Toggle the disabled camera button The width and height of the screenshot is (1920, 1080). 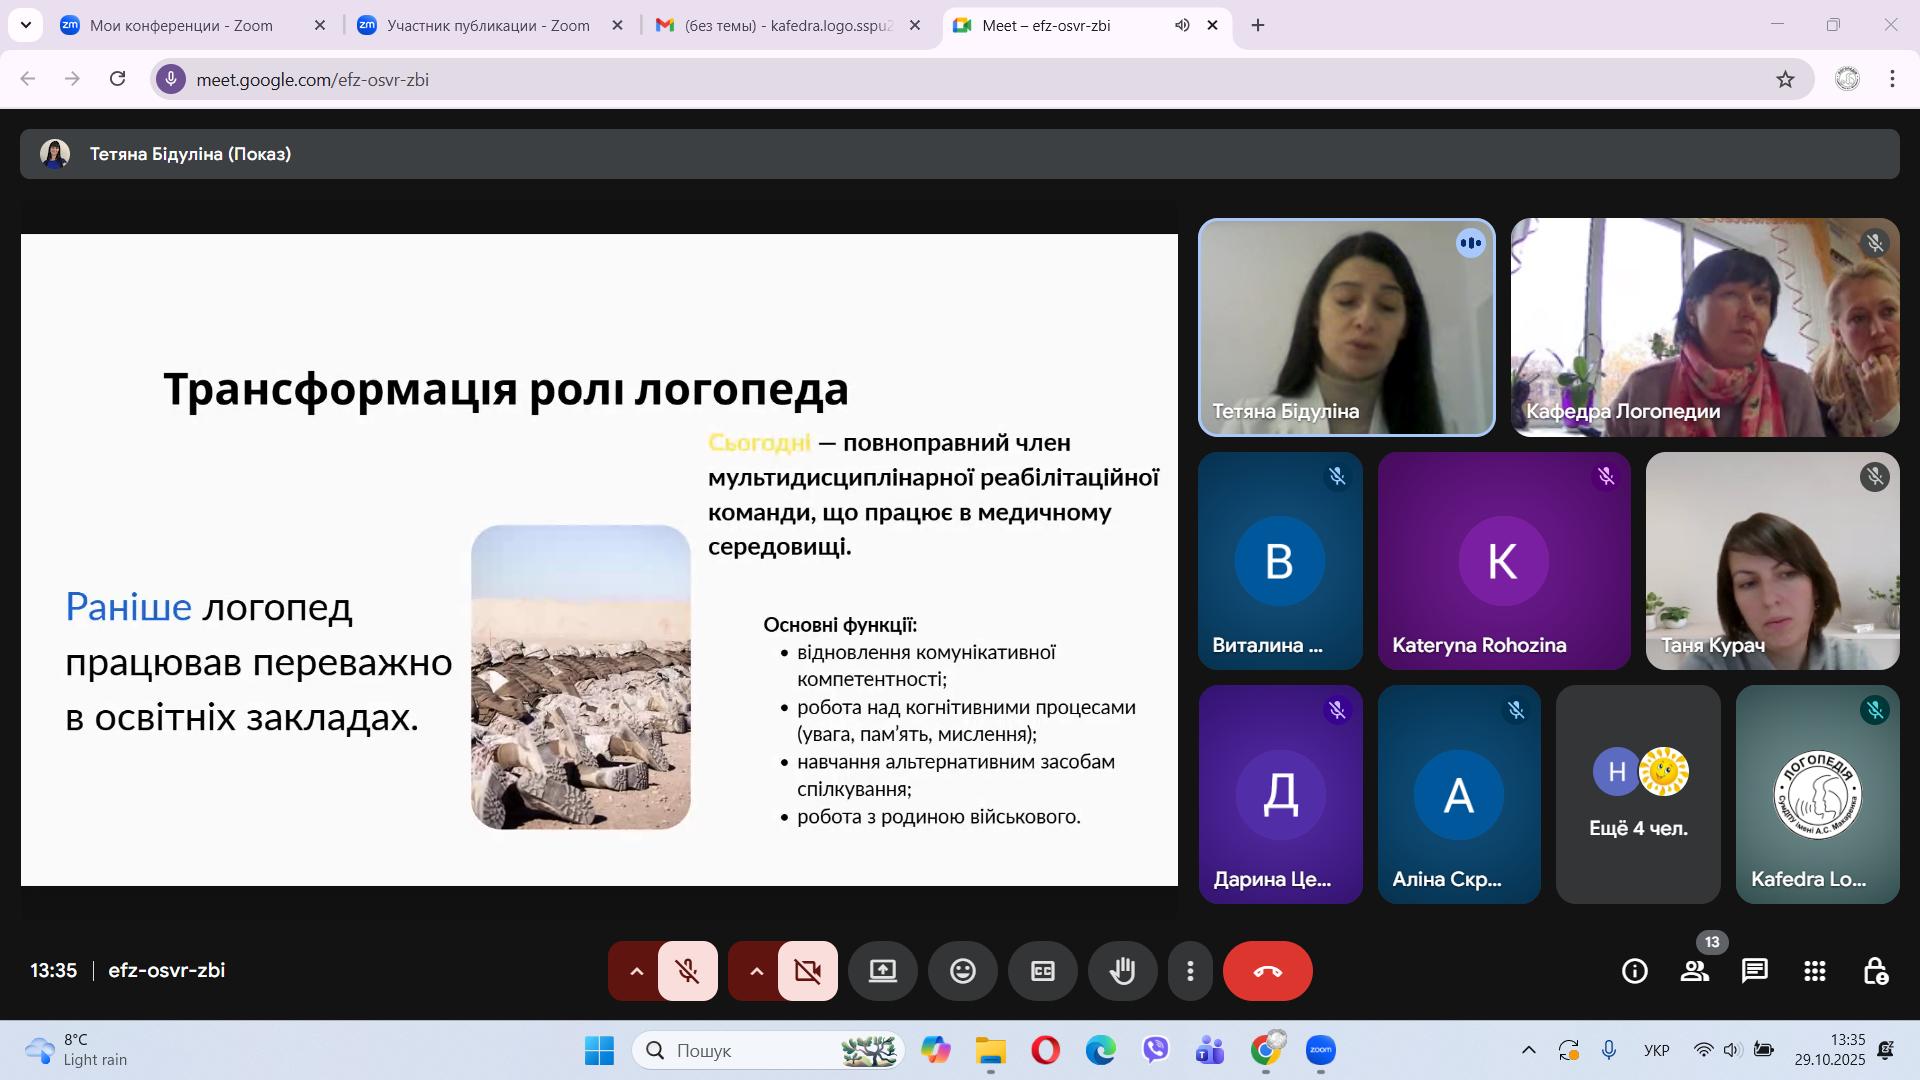pyautogui.click(x=807, y=971)
